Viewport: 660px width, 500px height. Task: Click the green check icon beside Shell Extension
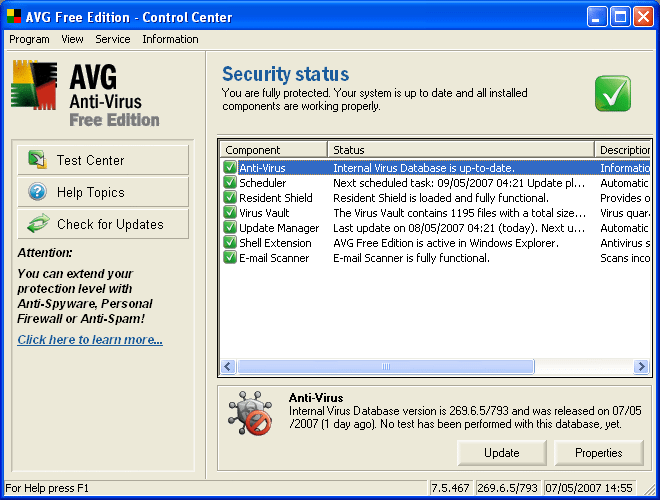pos(230,243)
